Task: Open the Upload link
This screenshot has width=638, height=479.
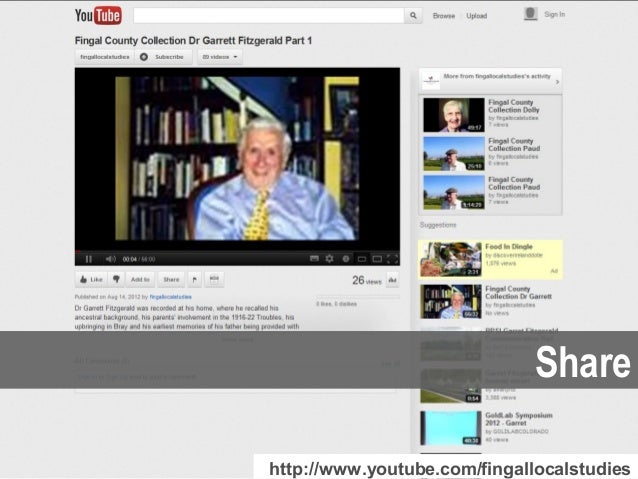Action: click(476, 16)
